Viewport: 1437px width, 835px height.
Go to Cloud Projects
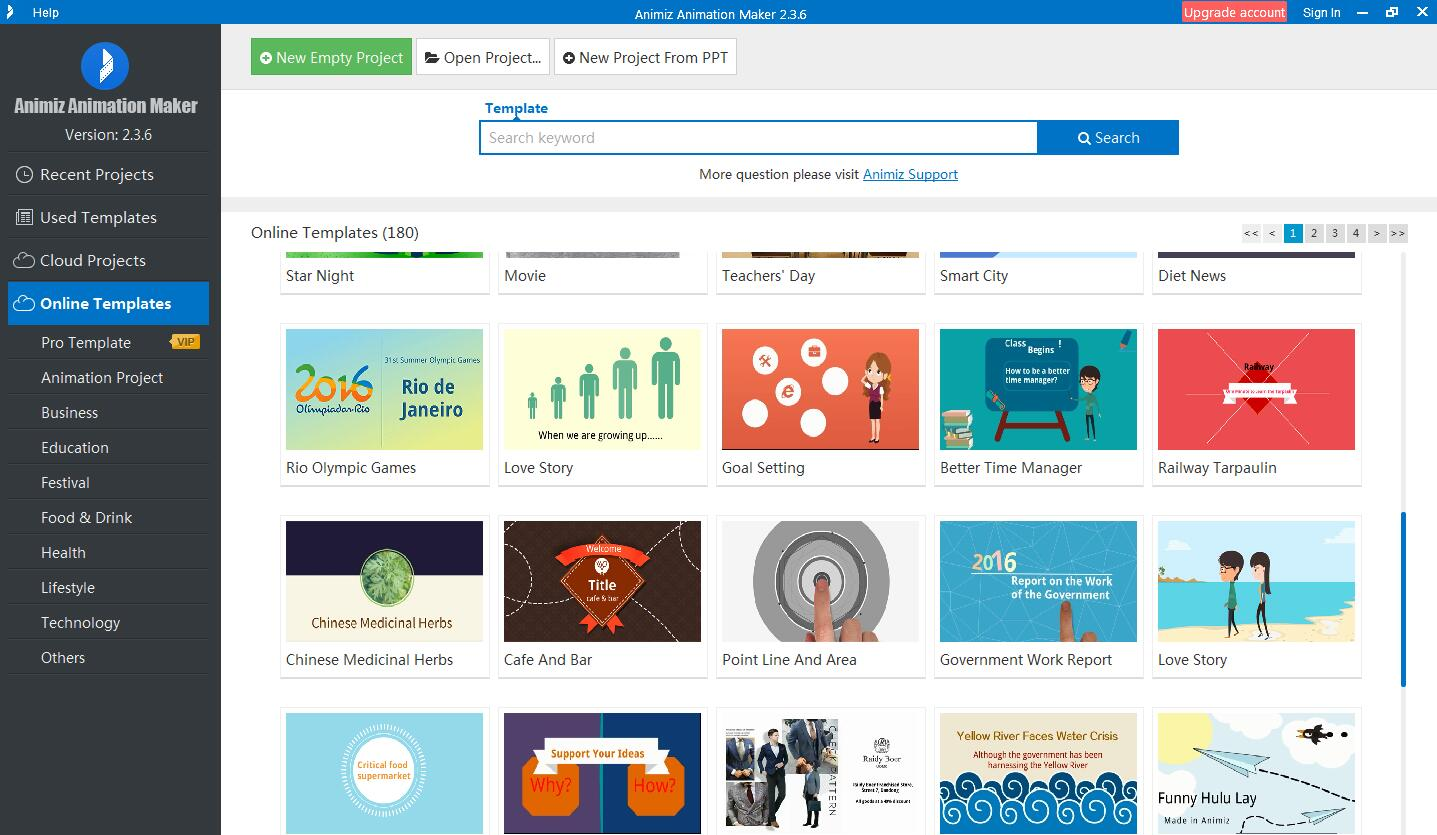pyautogui.click(x=92, y=260)
